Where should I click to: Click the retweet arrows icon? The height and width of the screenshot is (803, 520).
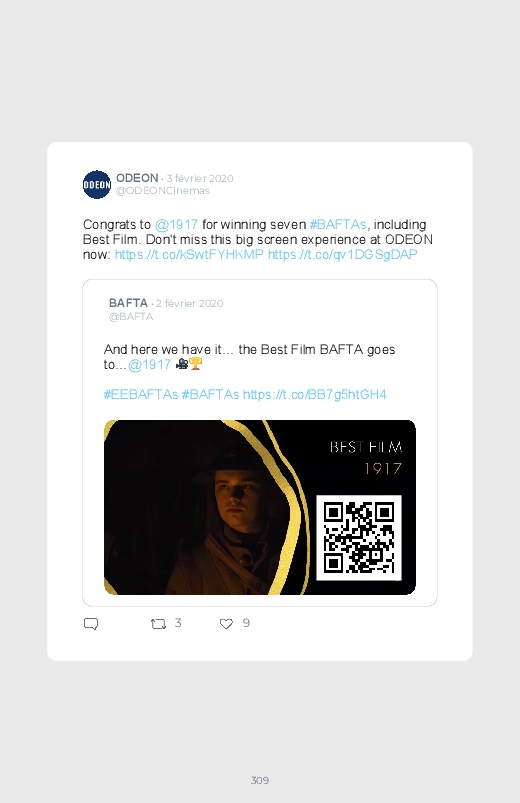click(158, 624)
